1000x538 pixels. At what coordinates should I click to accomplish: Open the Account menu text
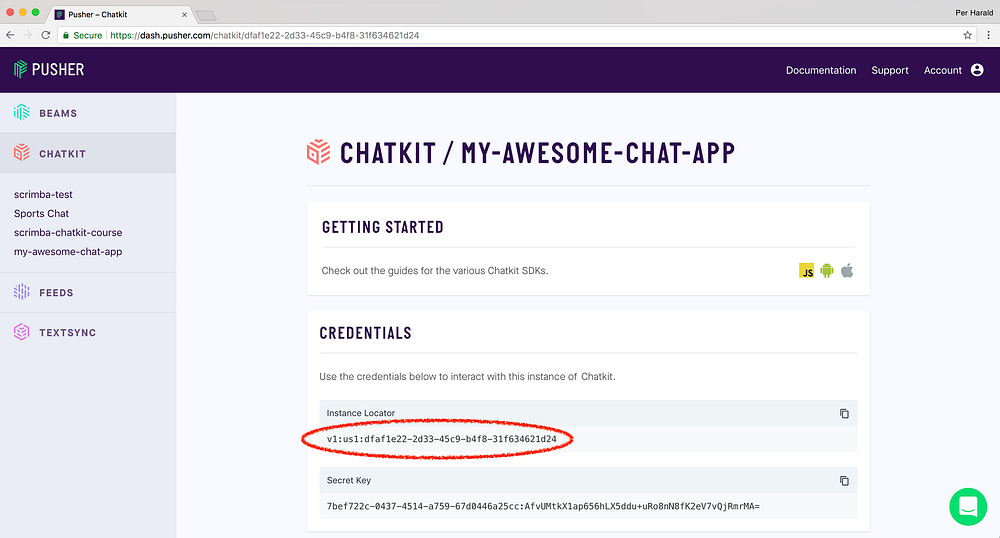click(943, 70)
